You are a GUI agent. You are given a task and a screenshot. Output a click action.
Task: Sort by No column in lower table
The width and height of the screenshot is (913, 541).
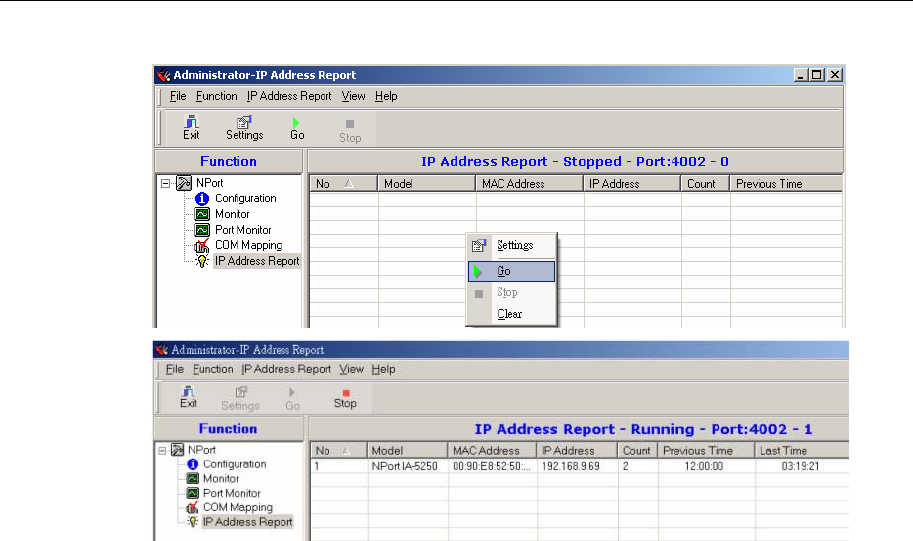coord(339,451)
